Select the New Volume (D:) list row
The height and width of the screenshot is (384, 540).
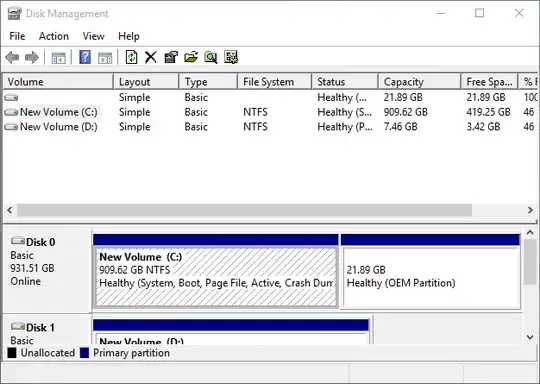(x=270, y=127)
